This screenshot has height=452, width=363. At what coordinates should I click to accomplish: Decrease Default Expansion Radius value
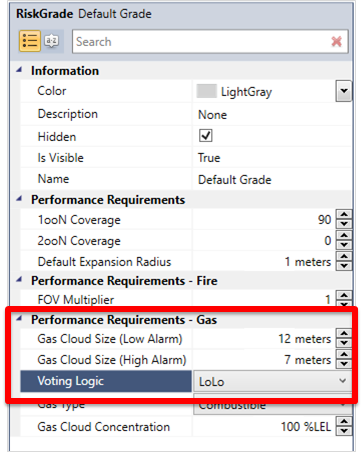click(344, 266)
